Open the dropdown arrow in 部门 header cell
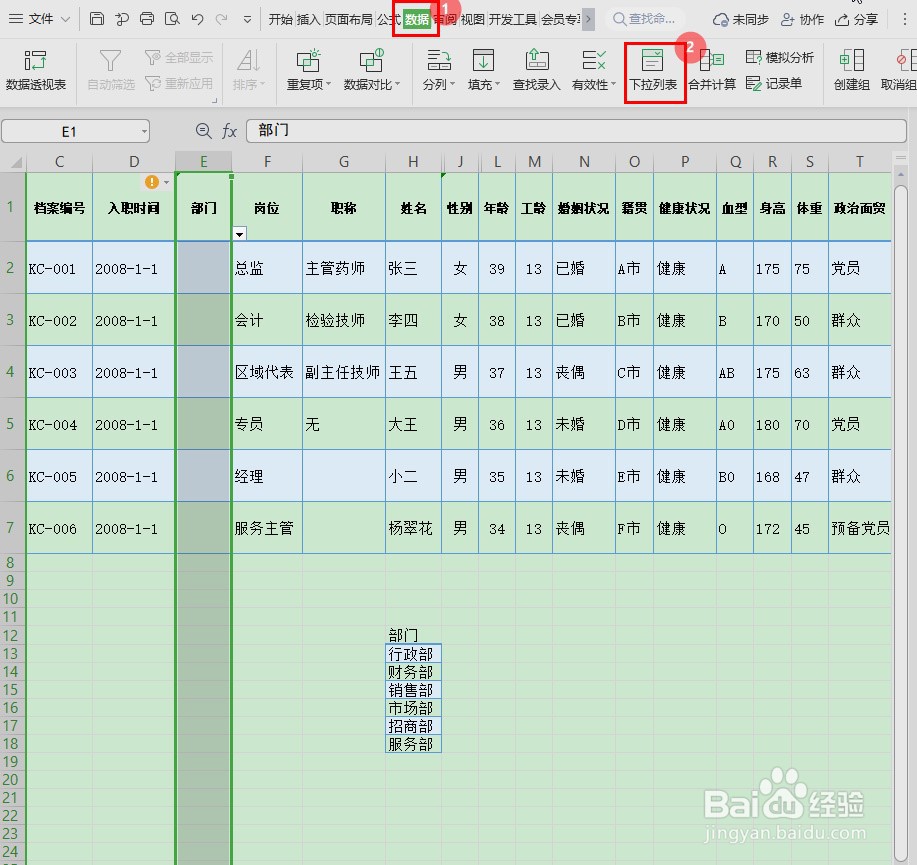This screenshot has height=865, width=917. [x=239, y=234]
